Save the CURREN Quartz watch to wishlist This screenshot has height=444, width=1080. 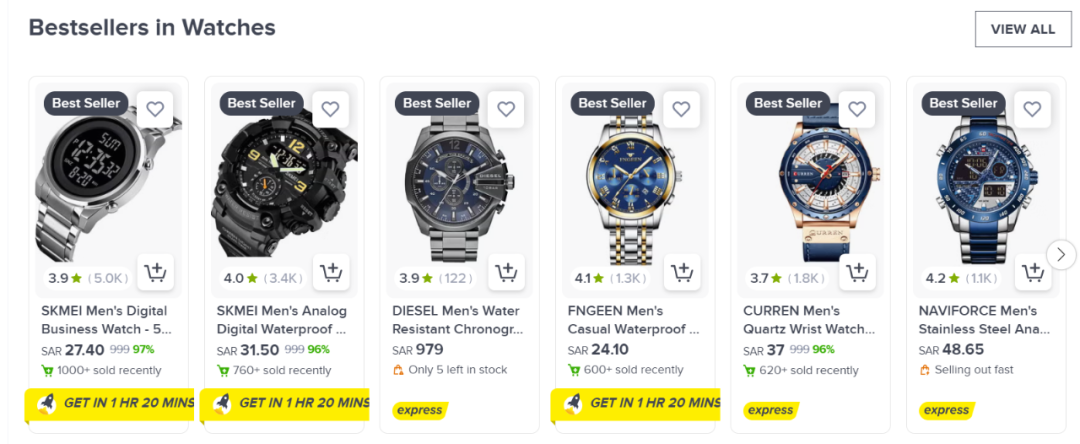857,109
